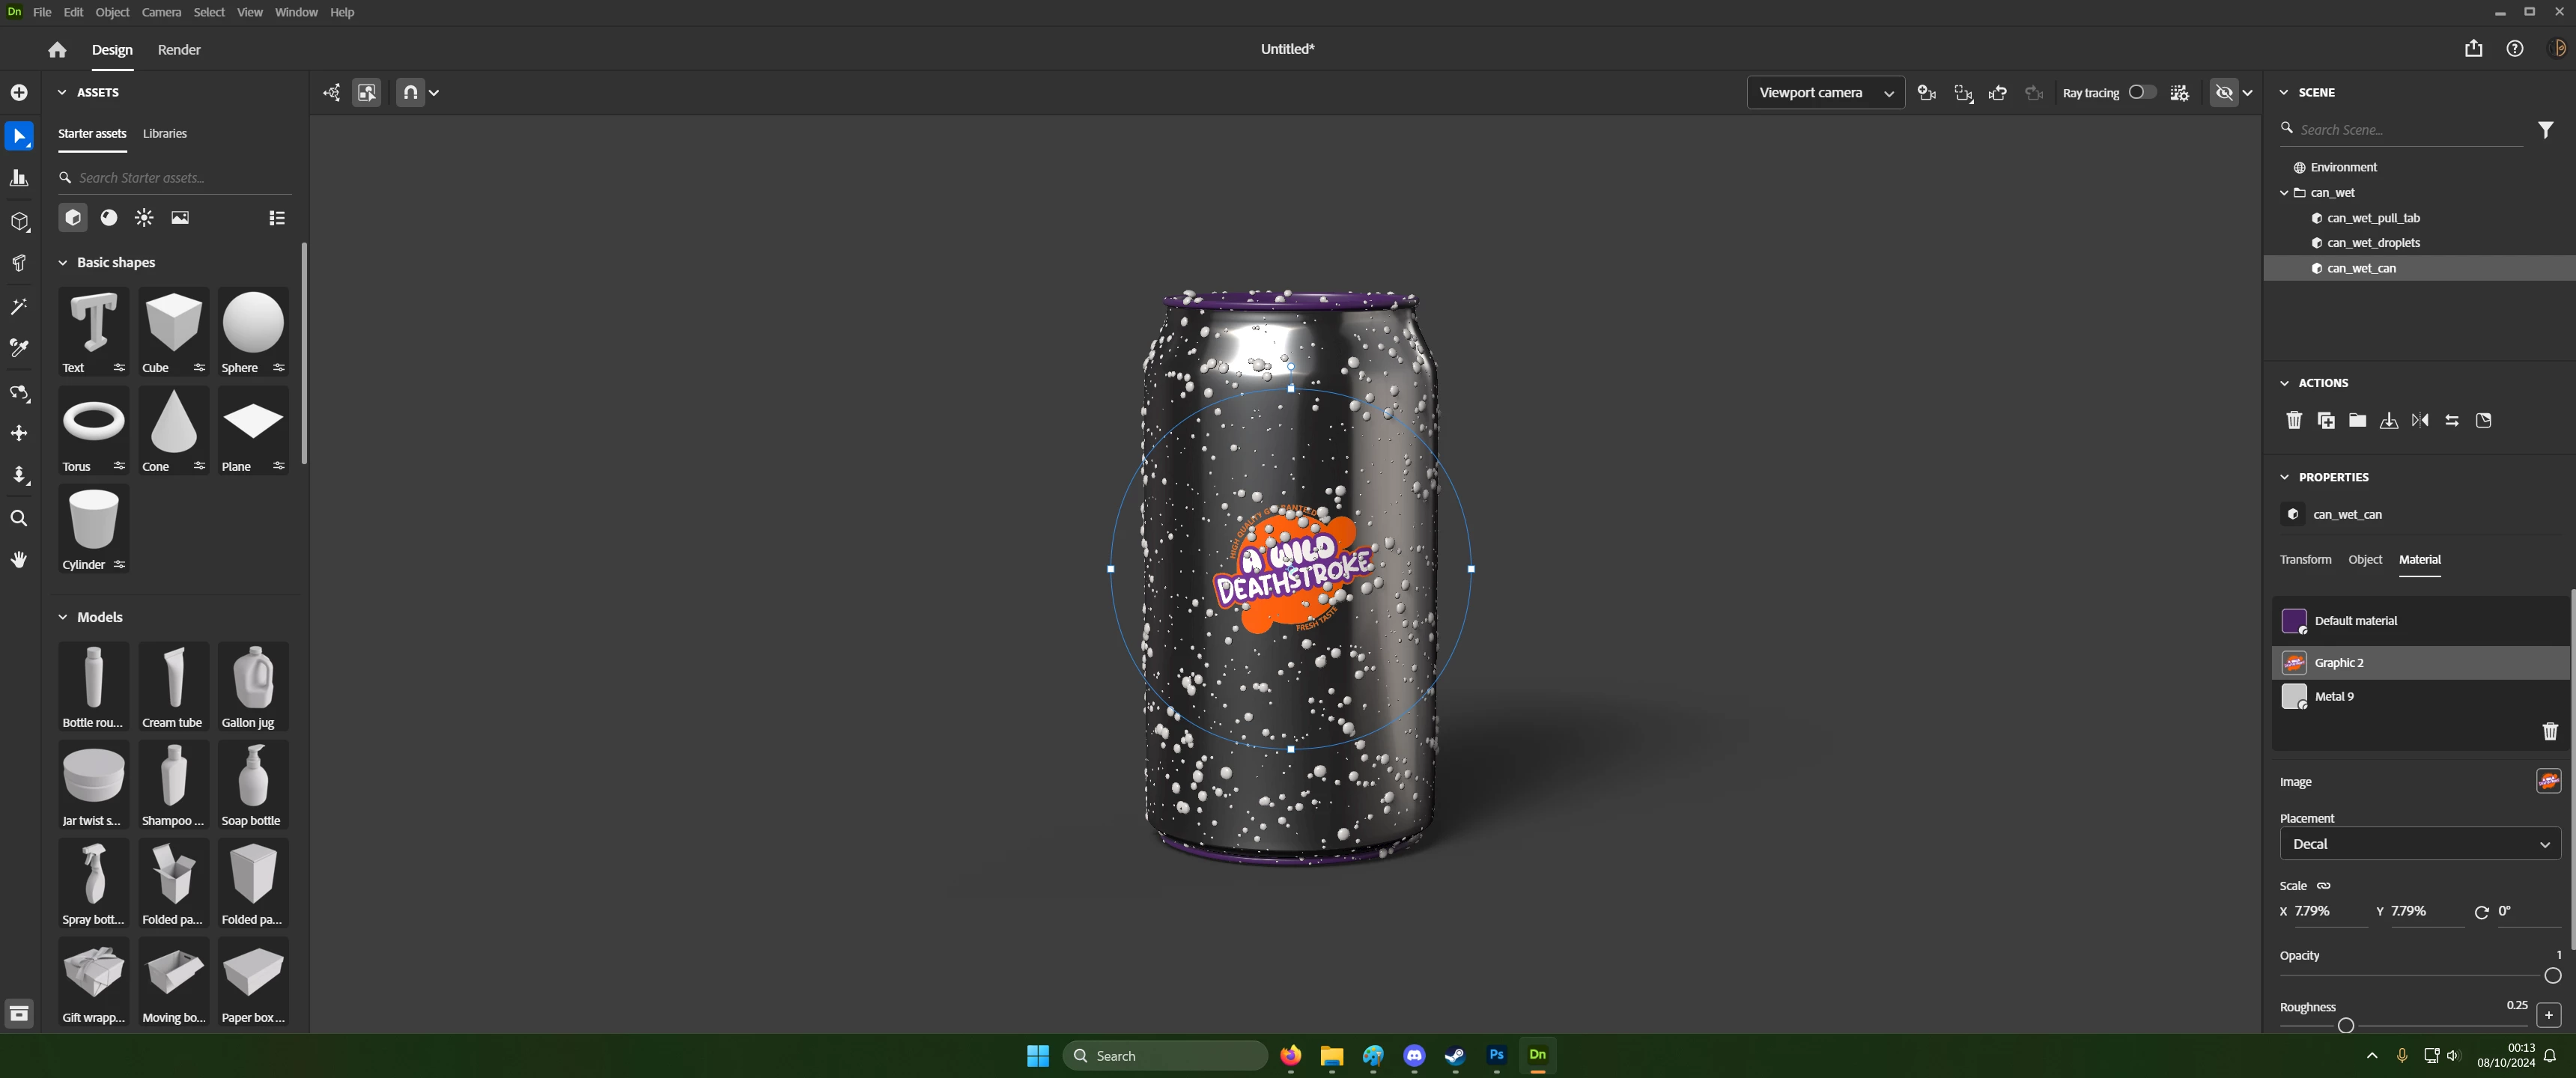Viewport: 2576px width, 1078px height.
Task: Select the Hand pan tool
Action: [x=19, y=560]
